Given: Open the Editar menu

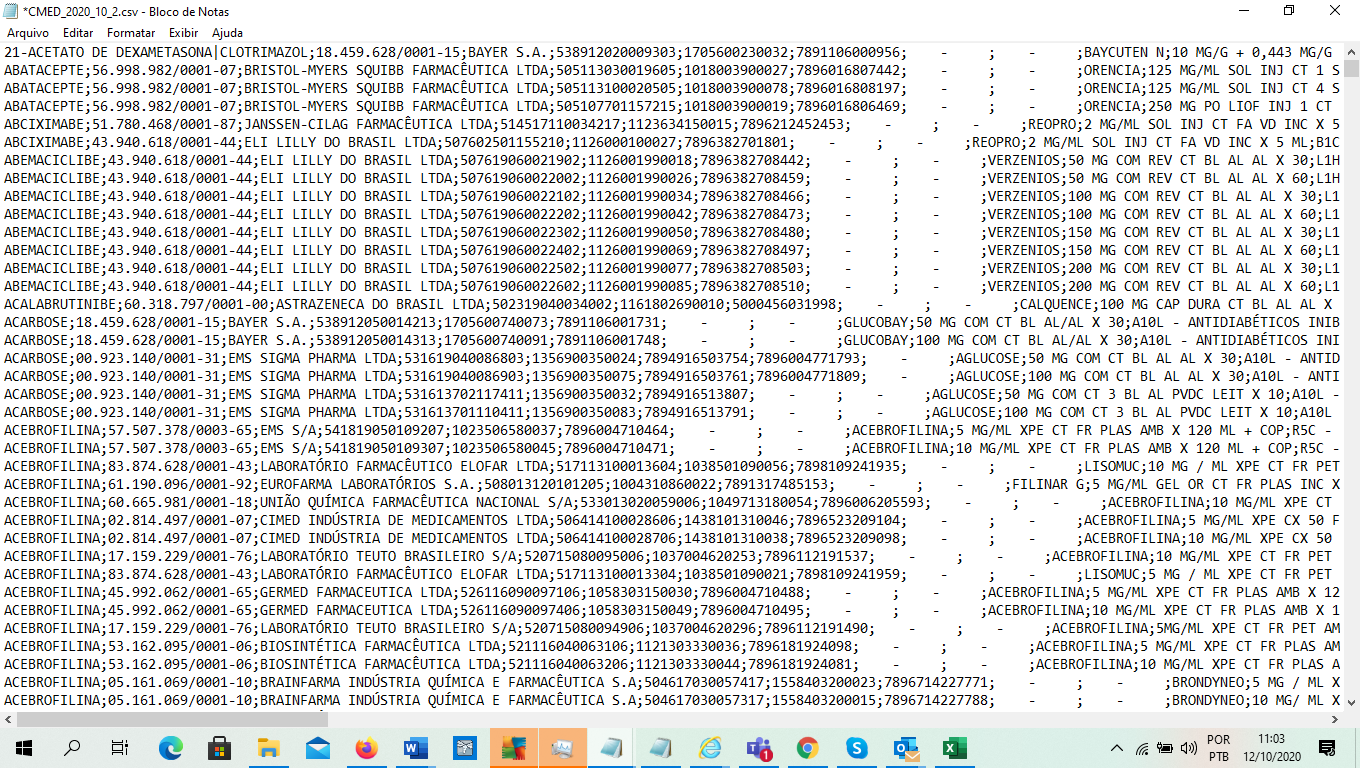Looking at the screenshot, I should [x=80, y=33].
